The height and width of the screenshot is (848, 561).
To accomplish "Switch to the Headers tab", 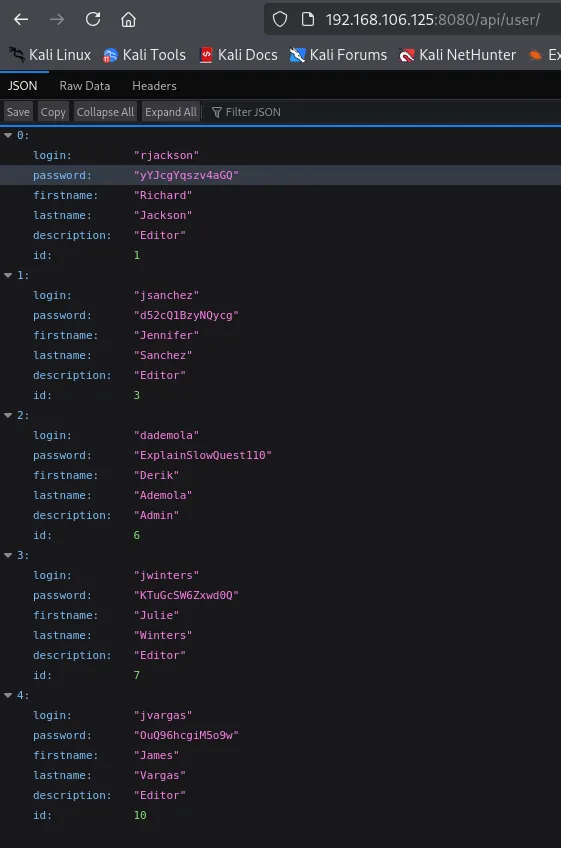I will (x=154, y=85).
